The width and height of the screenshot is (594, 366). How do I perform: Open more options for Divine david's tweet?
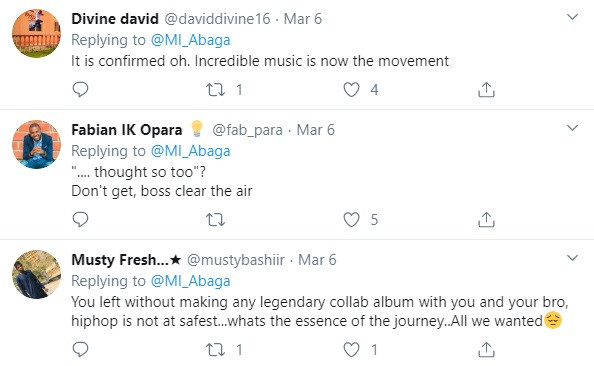coord(572,17)
